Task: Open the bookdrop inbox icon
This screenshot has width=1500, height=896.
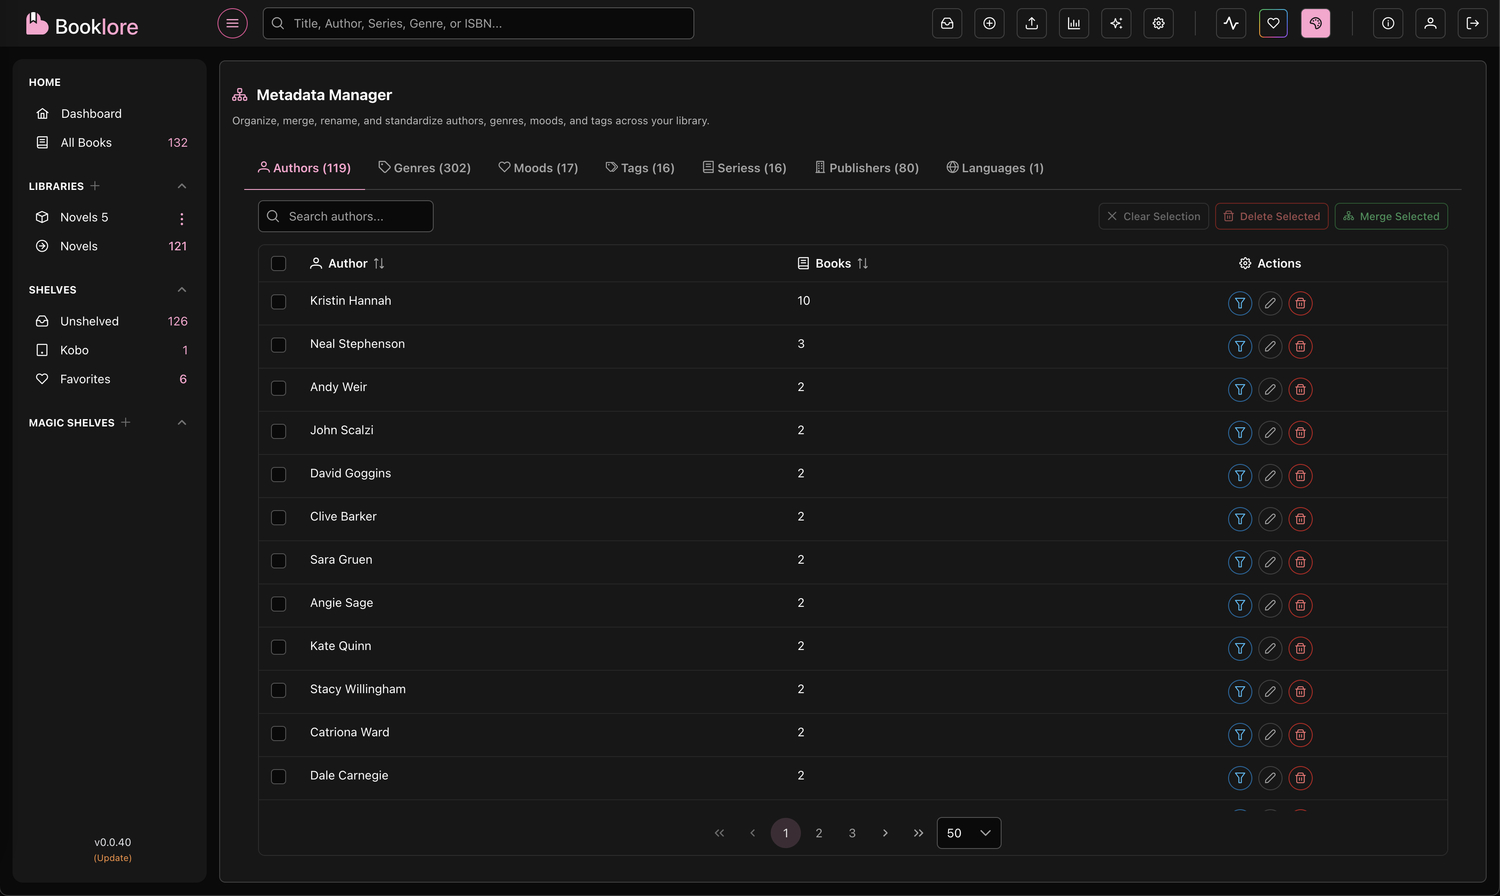Action: 947,23
